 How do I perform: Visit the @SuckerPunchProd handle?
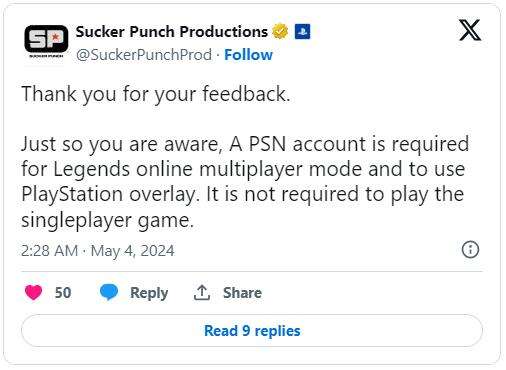[x=144, y=55]
